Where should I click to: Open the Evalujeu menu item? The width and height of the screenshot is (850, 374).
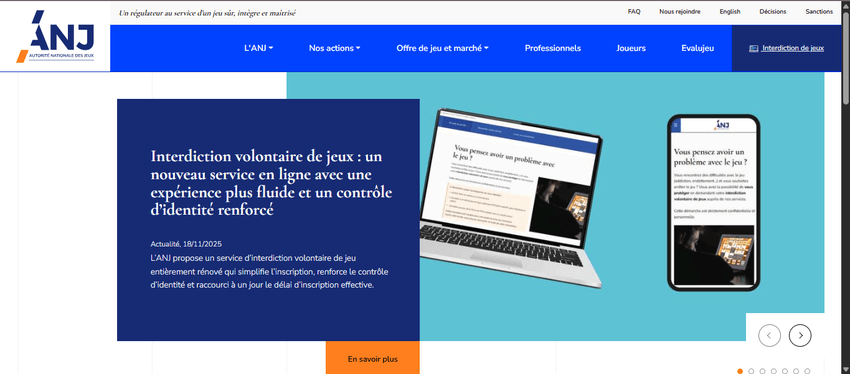698,48
